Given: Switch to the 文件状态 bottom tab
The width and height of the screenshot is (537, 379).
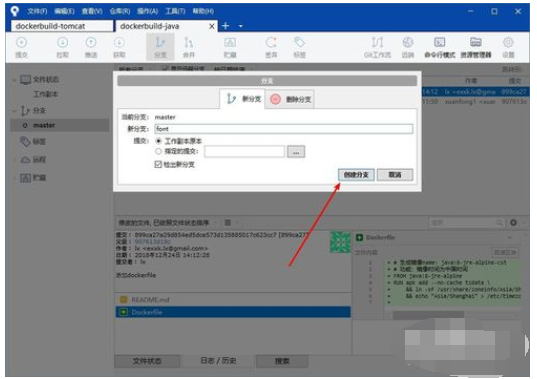Looking at the screenshot, I should [x=147, y=361].
